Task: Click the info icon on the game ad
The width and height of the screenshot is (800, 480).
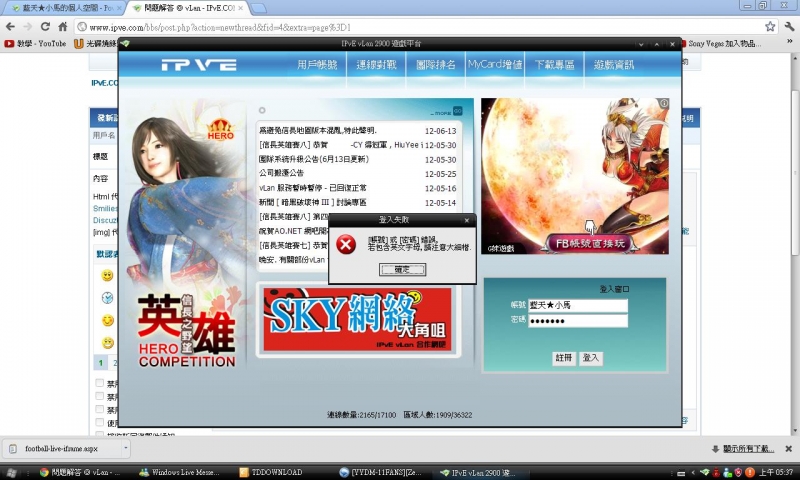Action: [x=663, y=104]
